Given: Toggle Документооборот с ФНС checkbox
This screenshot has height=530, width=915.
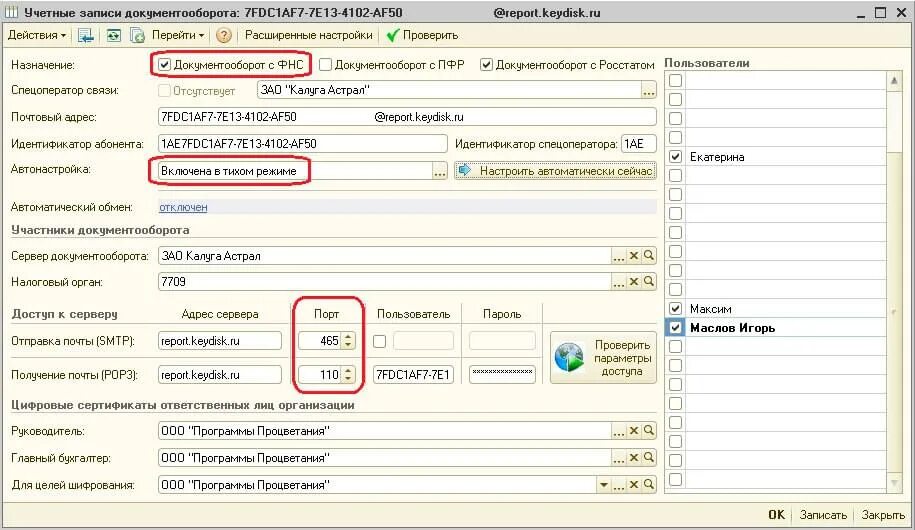Looking at the screenshot, I should click(165, 64).
